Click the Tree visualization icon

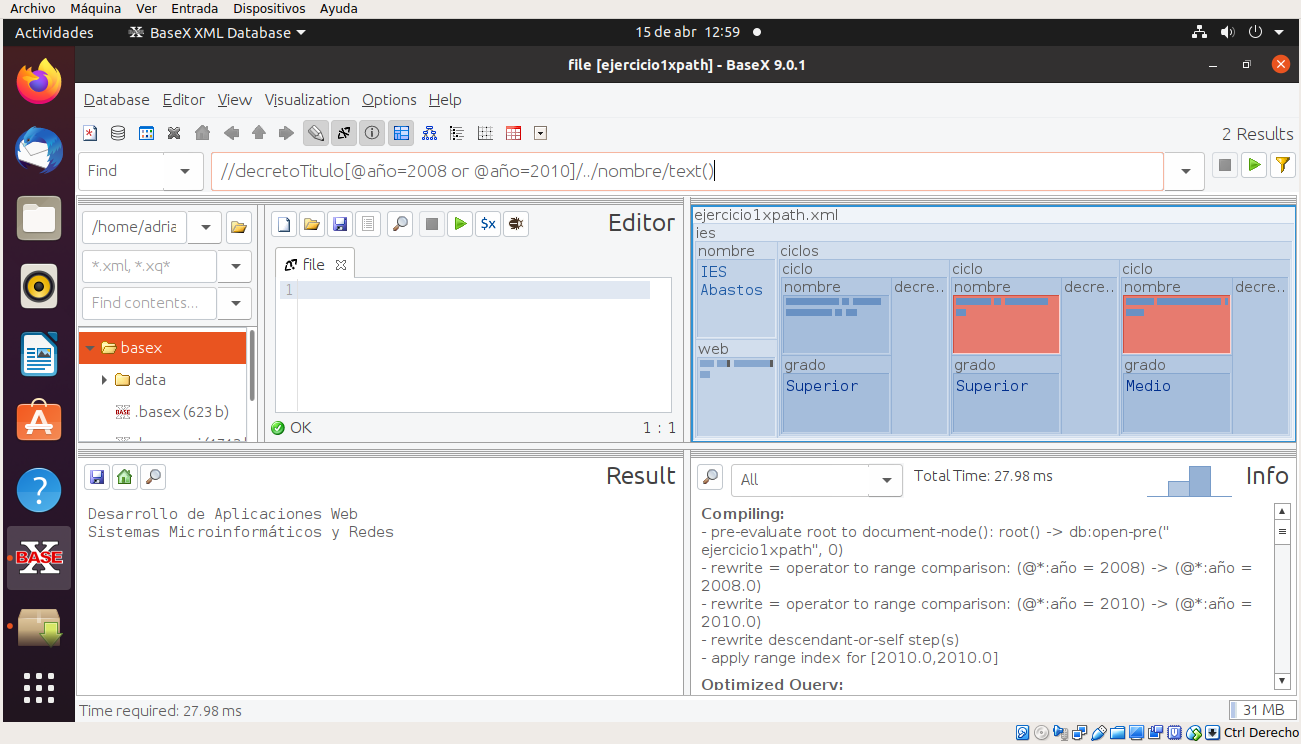tap(429, 133)
